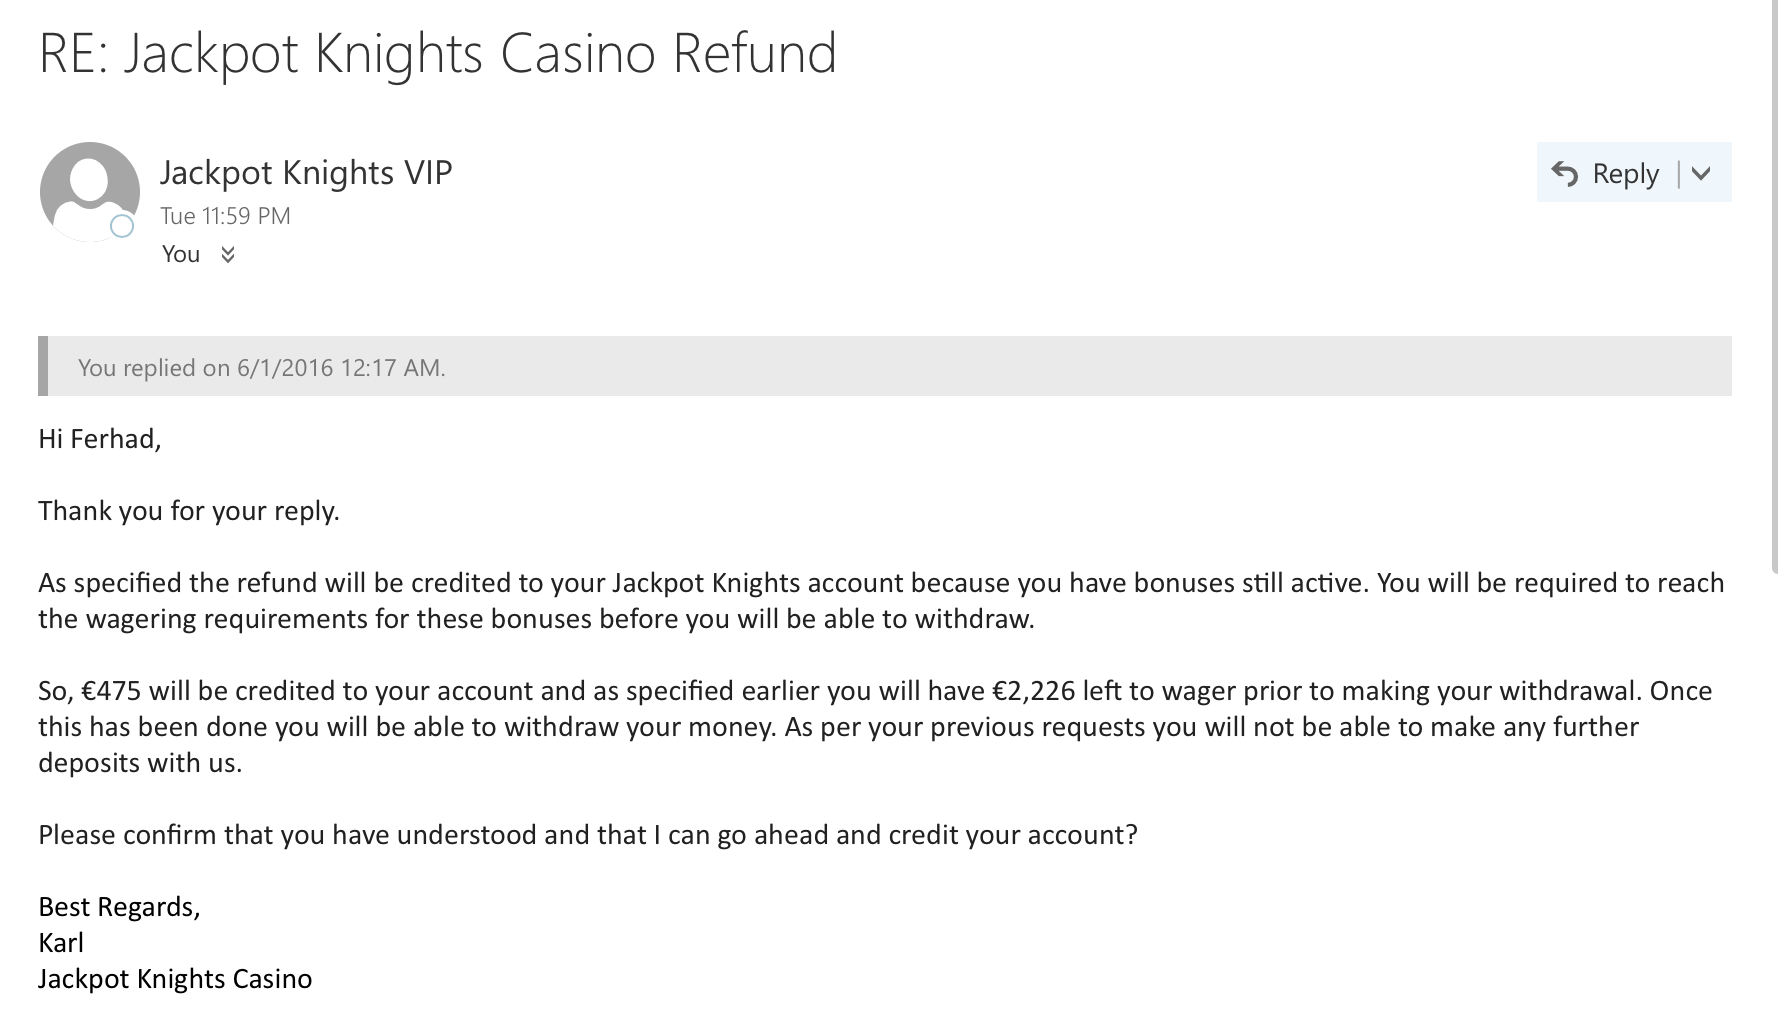The width and height of the screenshot is (1778, 1028).
Task: Click the greeting "Hi Ferhad,"
Action: click(x=99, y=439)
